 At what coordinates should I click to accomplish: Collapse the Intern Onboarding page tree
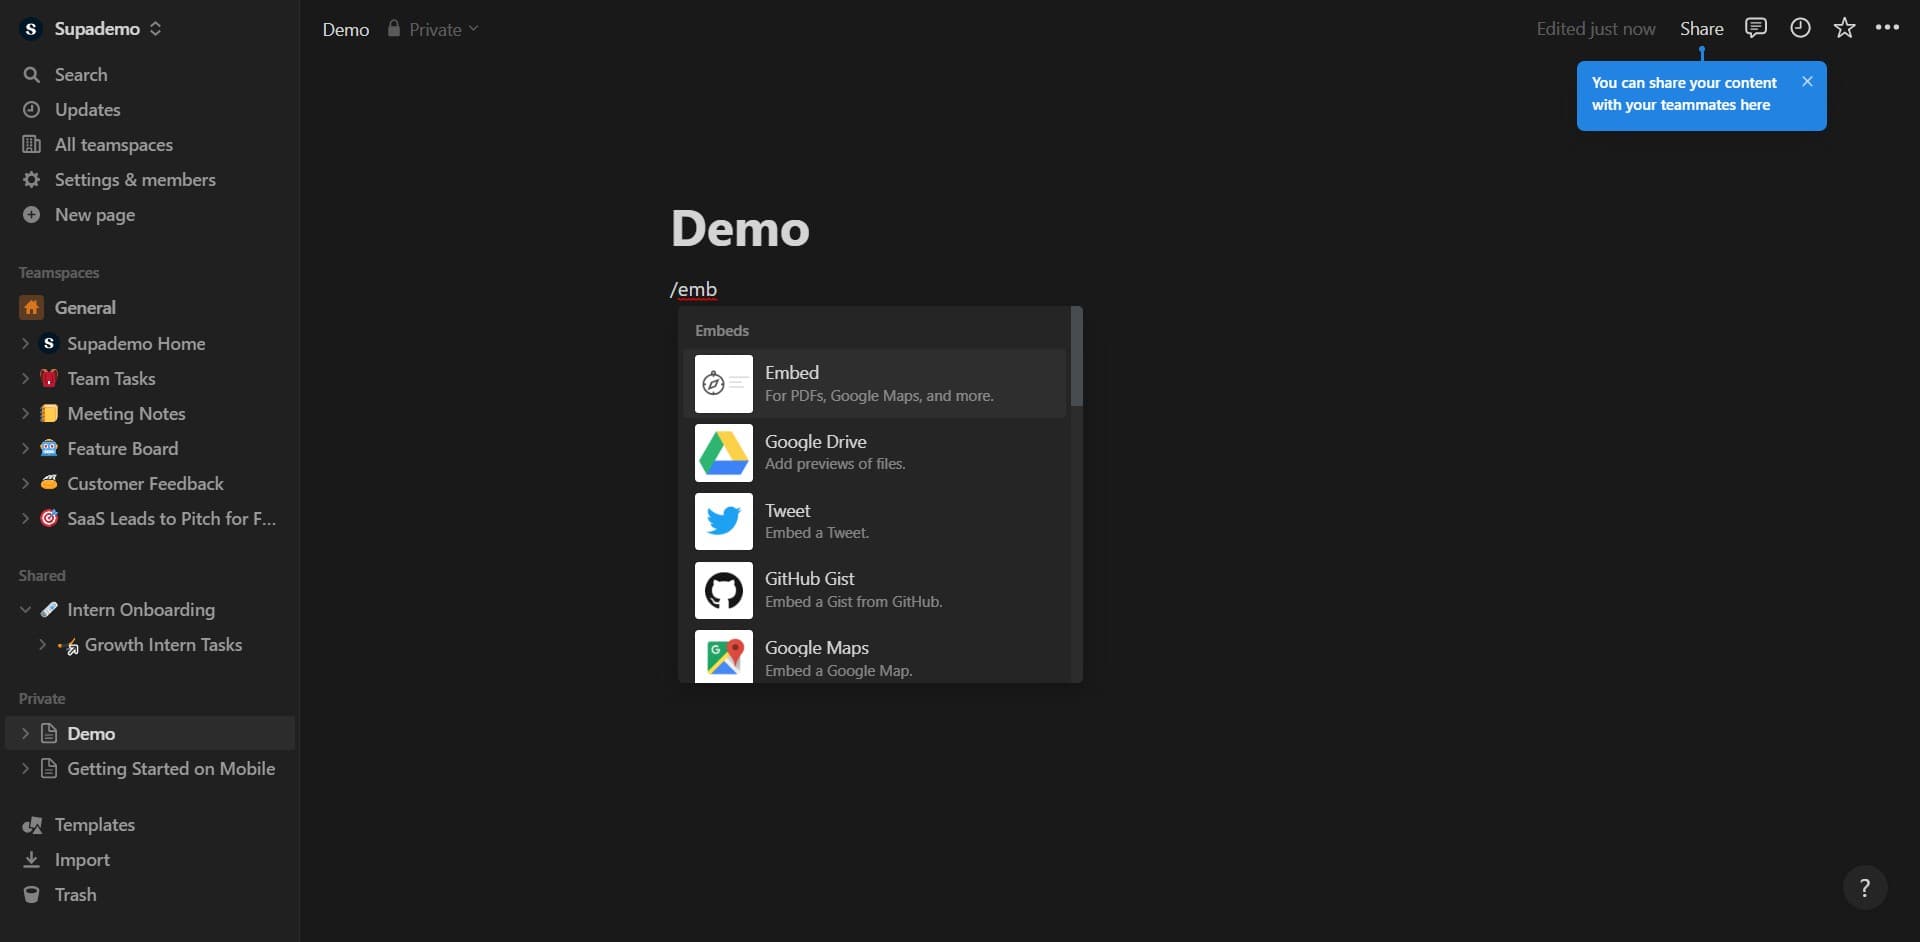click(25, 610)
